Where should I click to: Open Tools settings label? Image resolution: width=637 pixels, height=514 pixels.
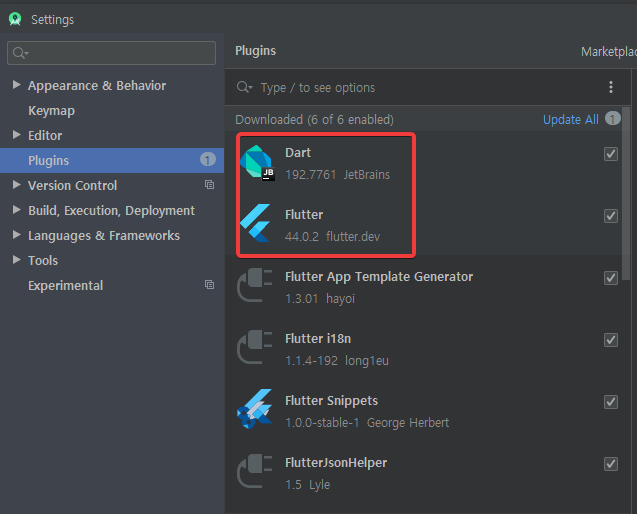43,260
